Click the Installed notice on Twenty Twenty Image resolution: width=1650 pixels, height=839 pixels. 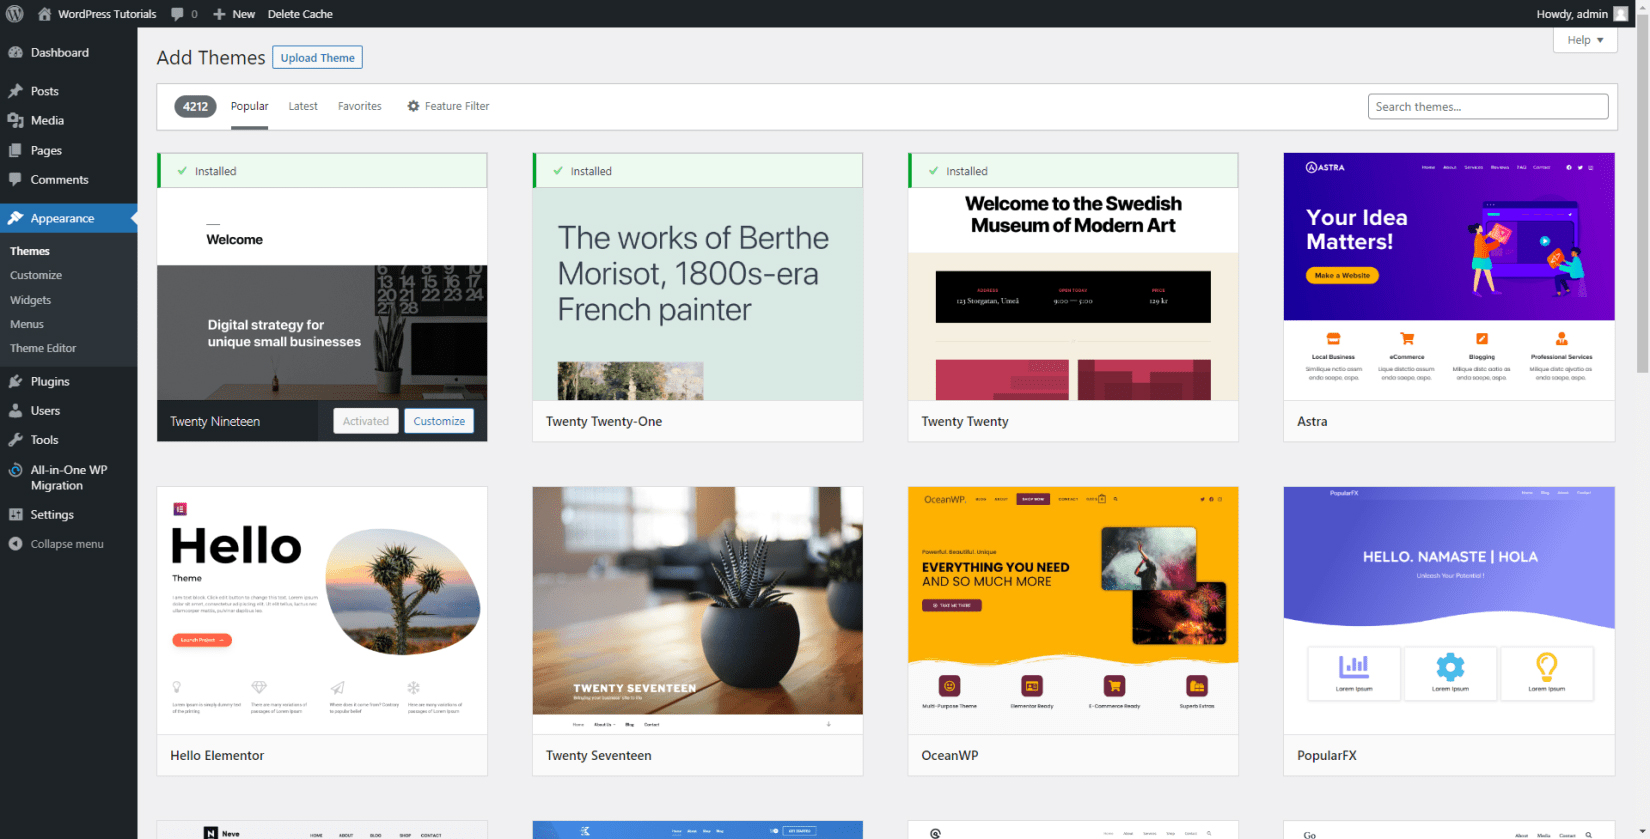click(x=1073, y=171)
